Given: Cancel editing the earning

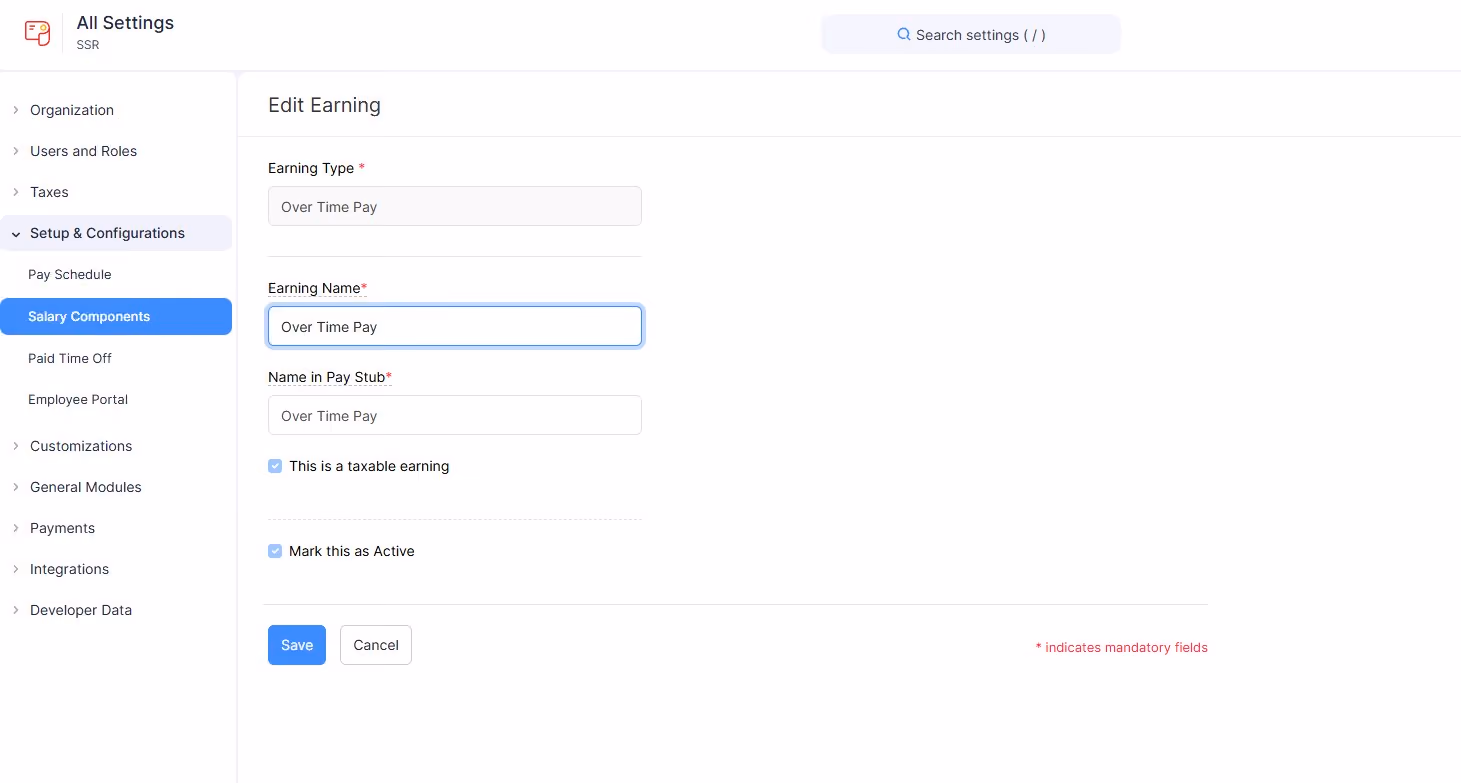Looking at the screenshot, I should [376, 645].
